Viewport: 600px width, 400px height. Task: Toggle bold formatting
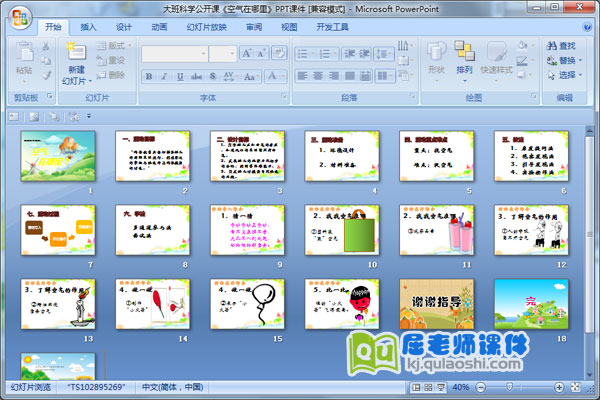148,76
